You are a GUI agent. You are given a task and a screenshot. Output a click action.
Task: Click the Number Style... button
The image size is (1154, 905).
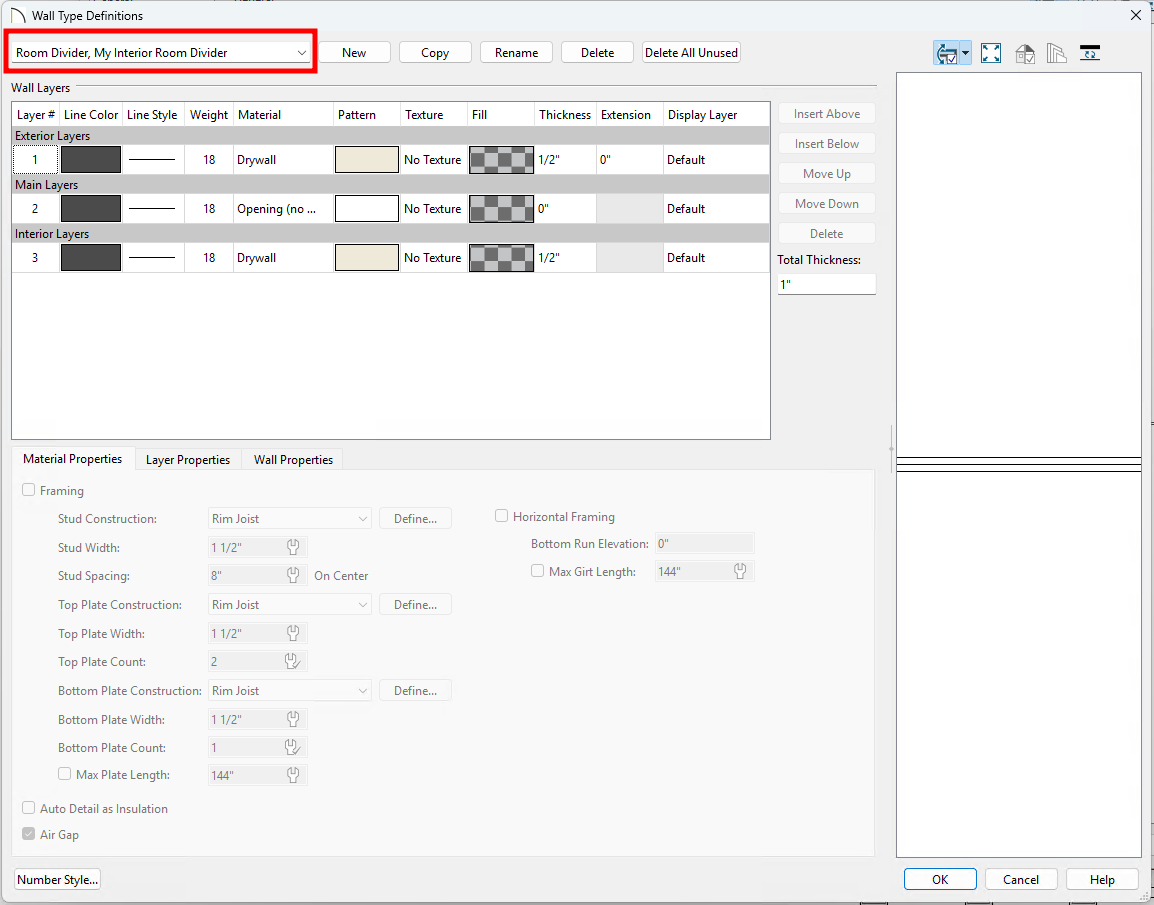click(58, 880)
